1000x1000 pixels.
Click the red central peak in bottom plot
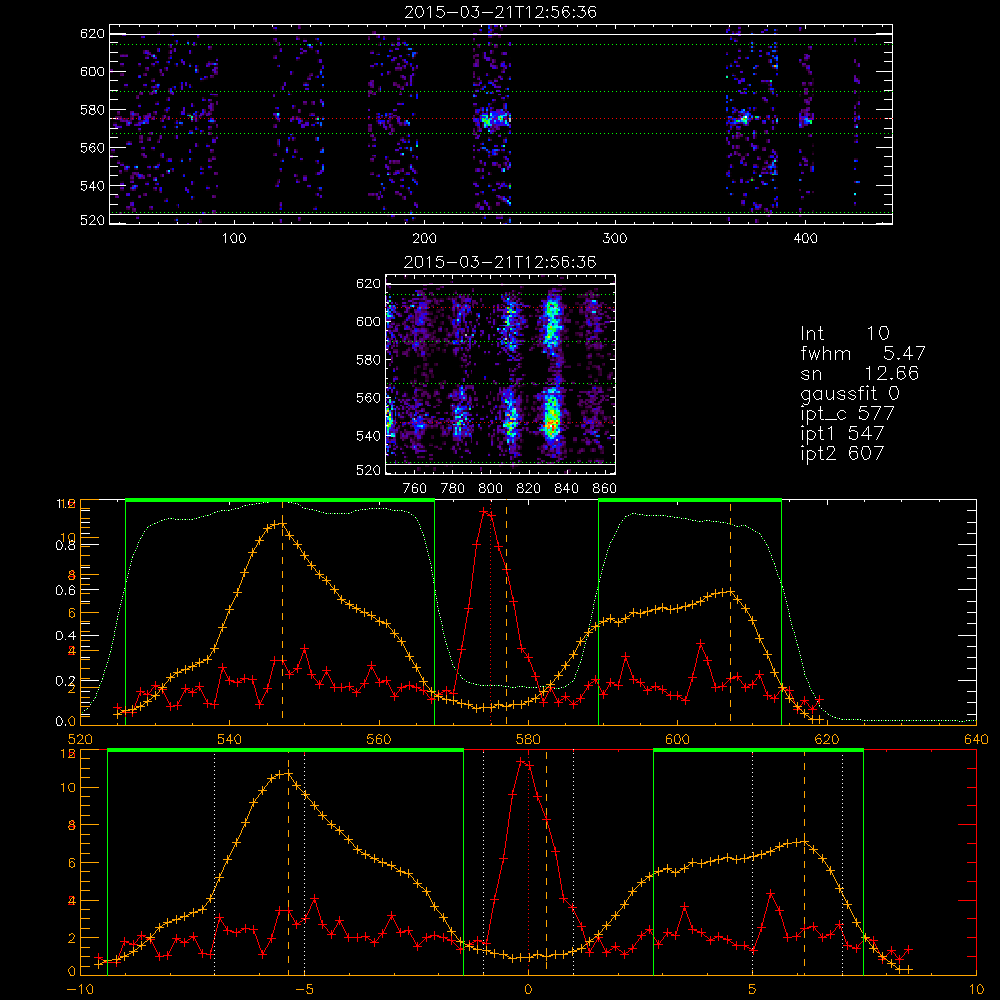point(522,761)
